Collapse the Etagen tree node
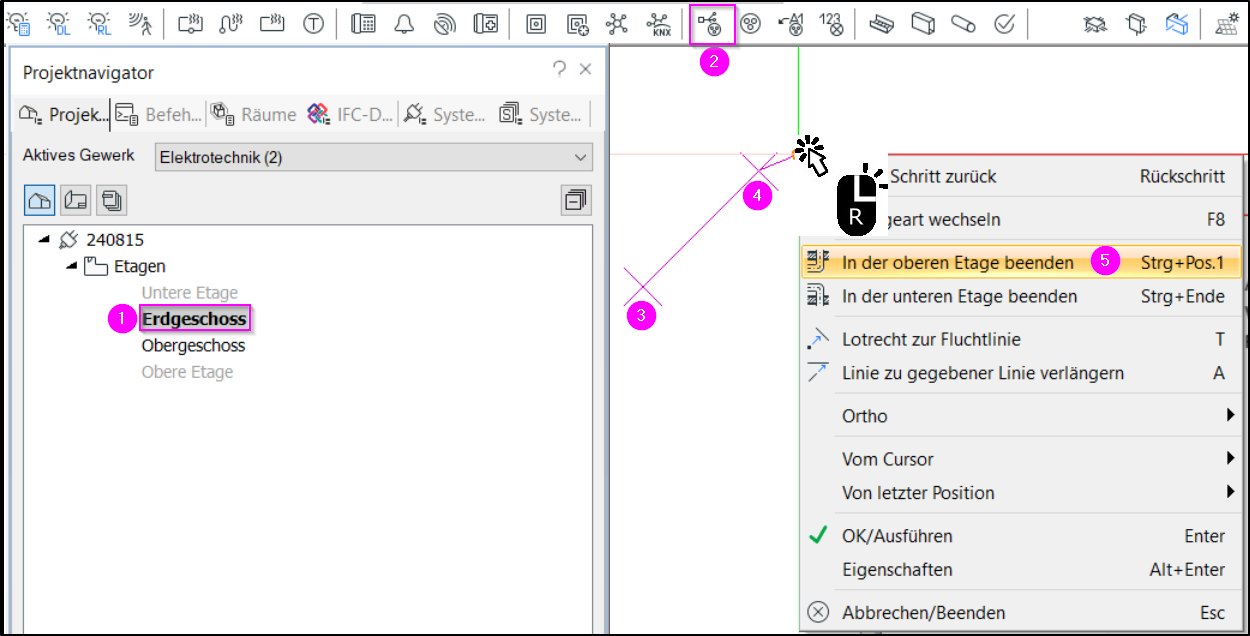1250x636 pixels. 70,267
